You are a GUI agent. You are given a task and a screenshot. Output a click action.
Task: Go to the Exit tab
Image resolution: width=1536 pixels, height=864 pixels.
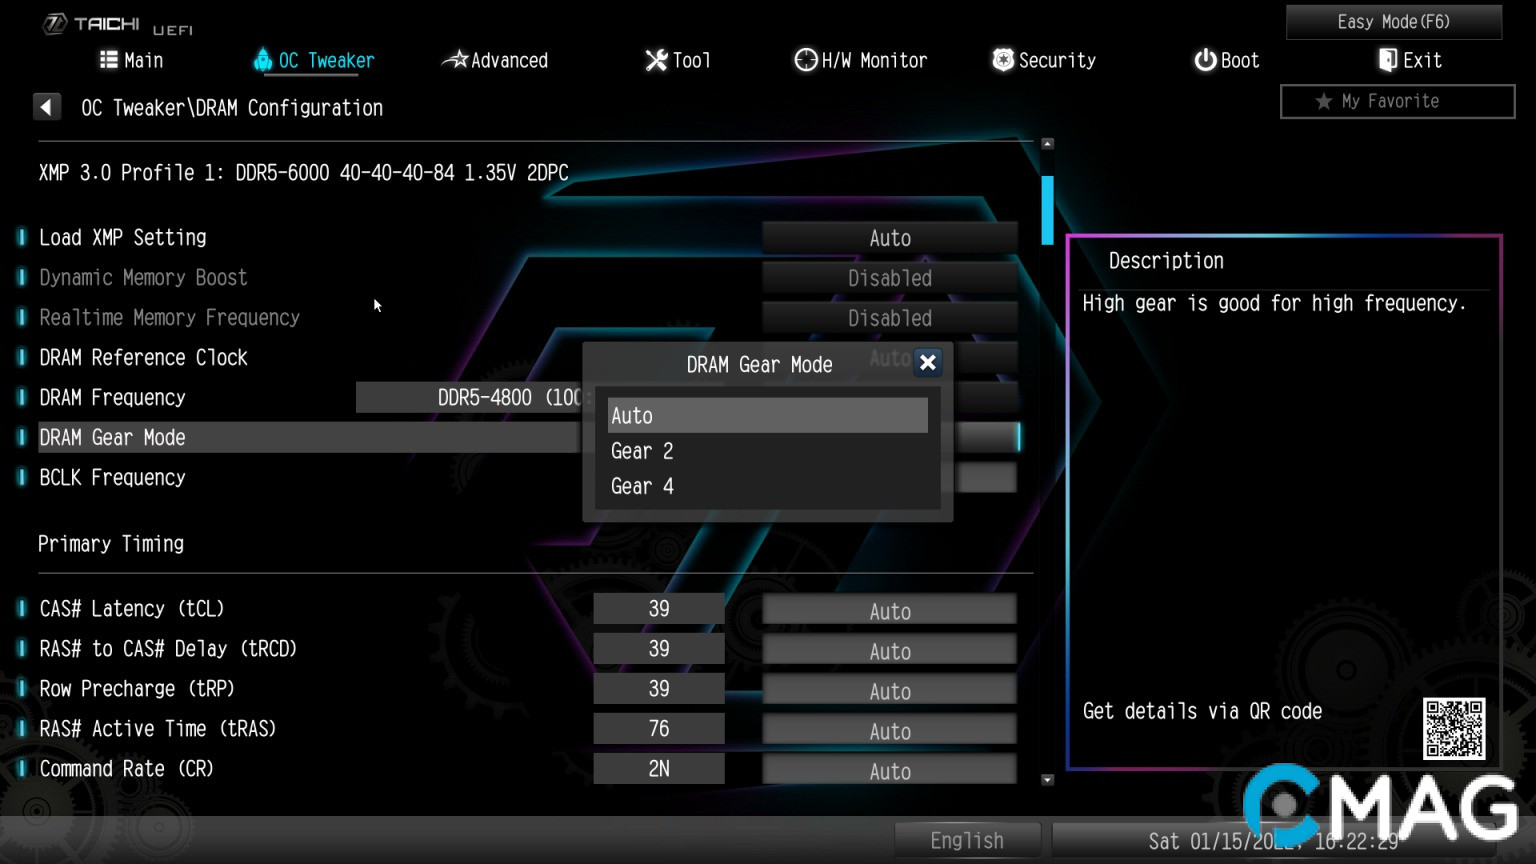(x=1410, y=60)
